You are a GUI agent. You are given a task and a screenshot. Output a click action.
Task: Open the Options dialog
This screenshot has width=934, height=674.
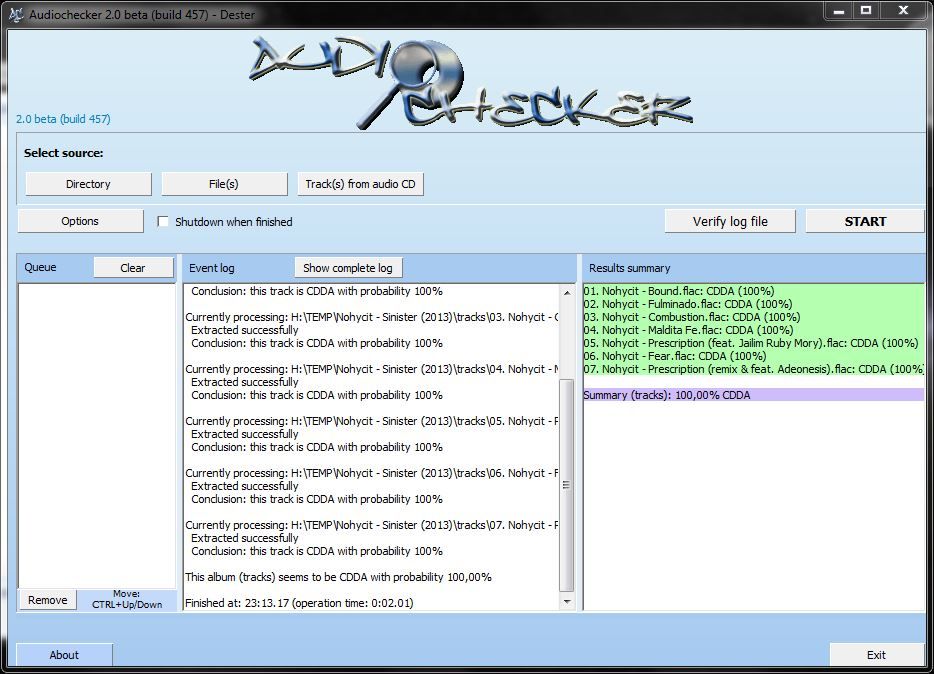pyautogui.click(x=80, y=221)
